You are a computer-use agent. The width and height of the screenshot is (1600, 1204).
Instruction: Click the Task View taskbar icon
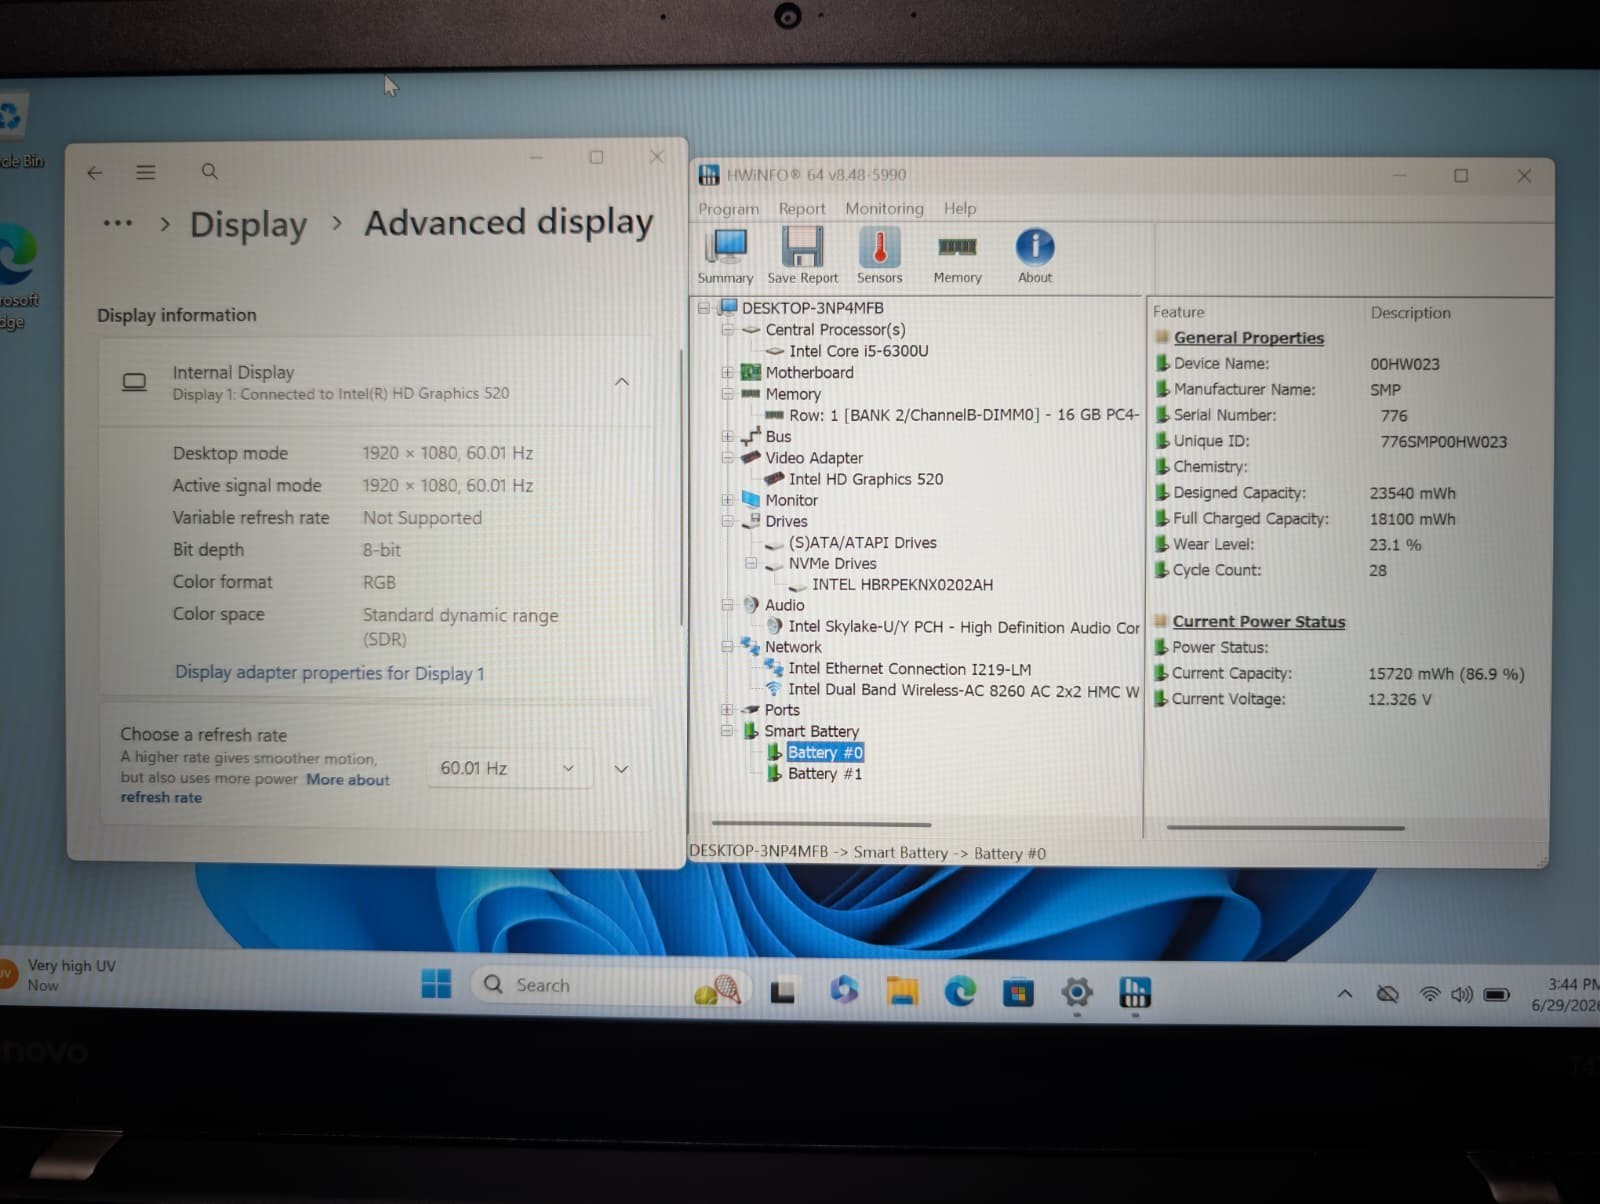click(x=782, y=991)
